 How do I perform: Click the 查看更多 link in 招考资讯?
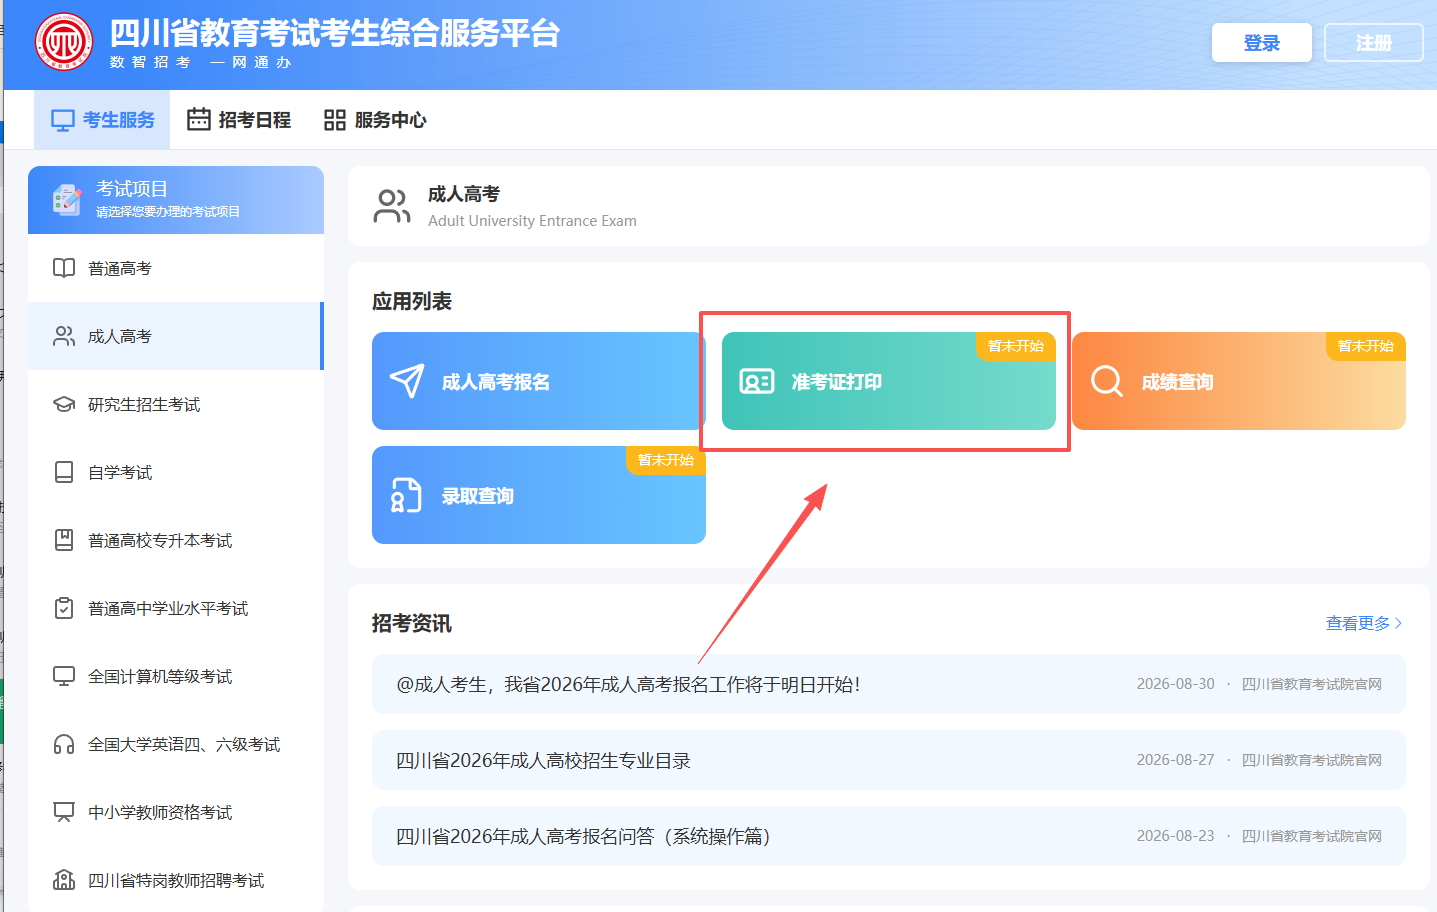click(1364, 623)
